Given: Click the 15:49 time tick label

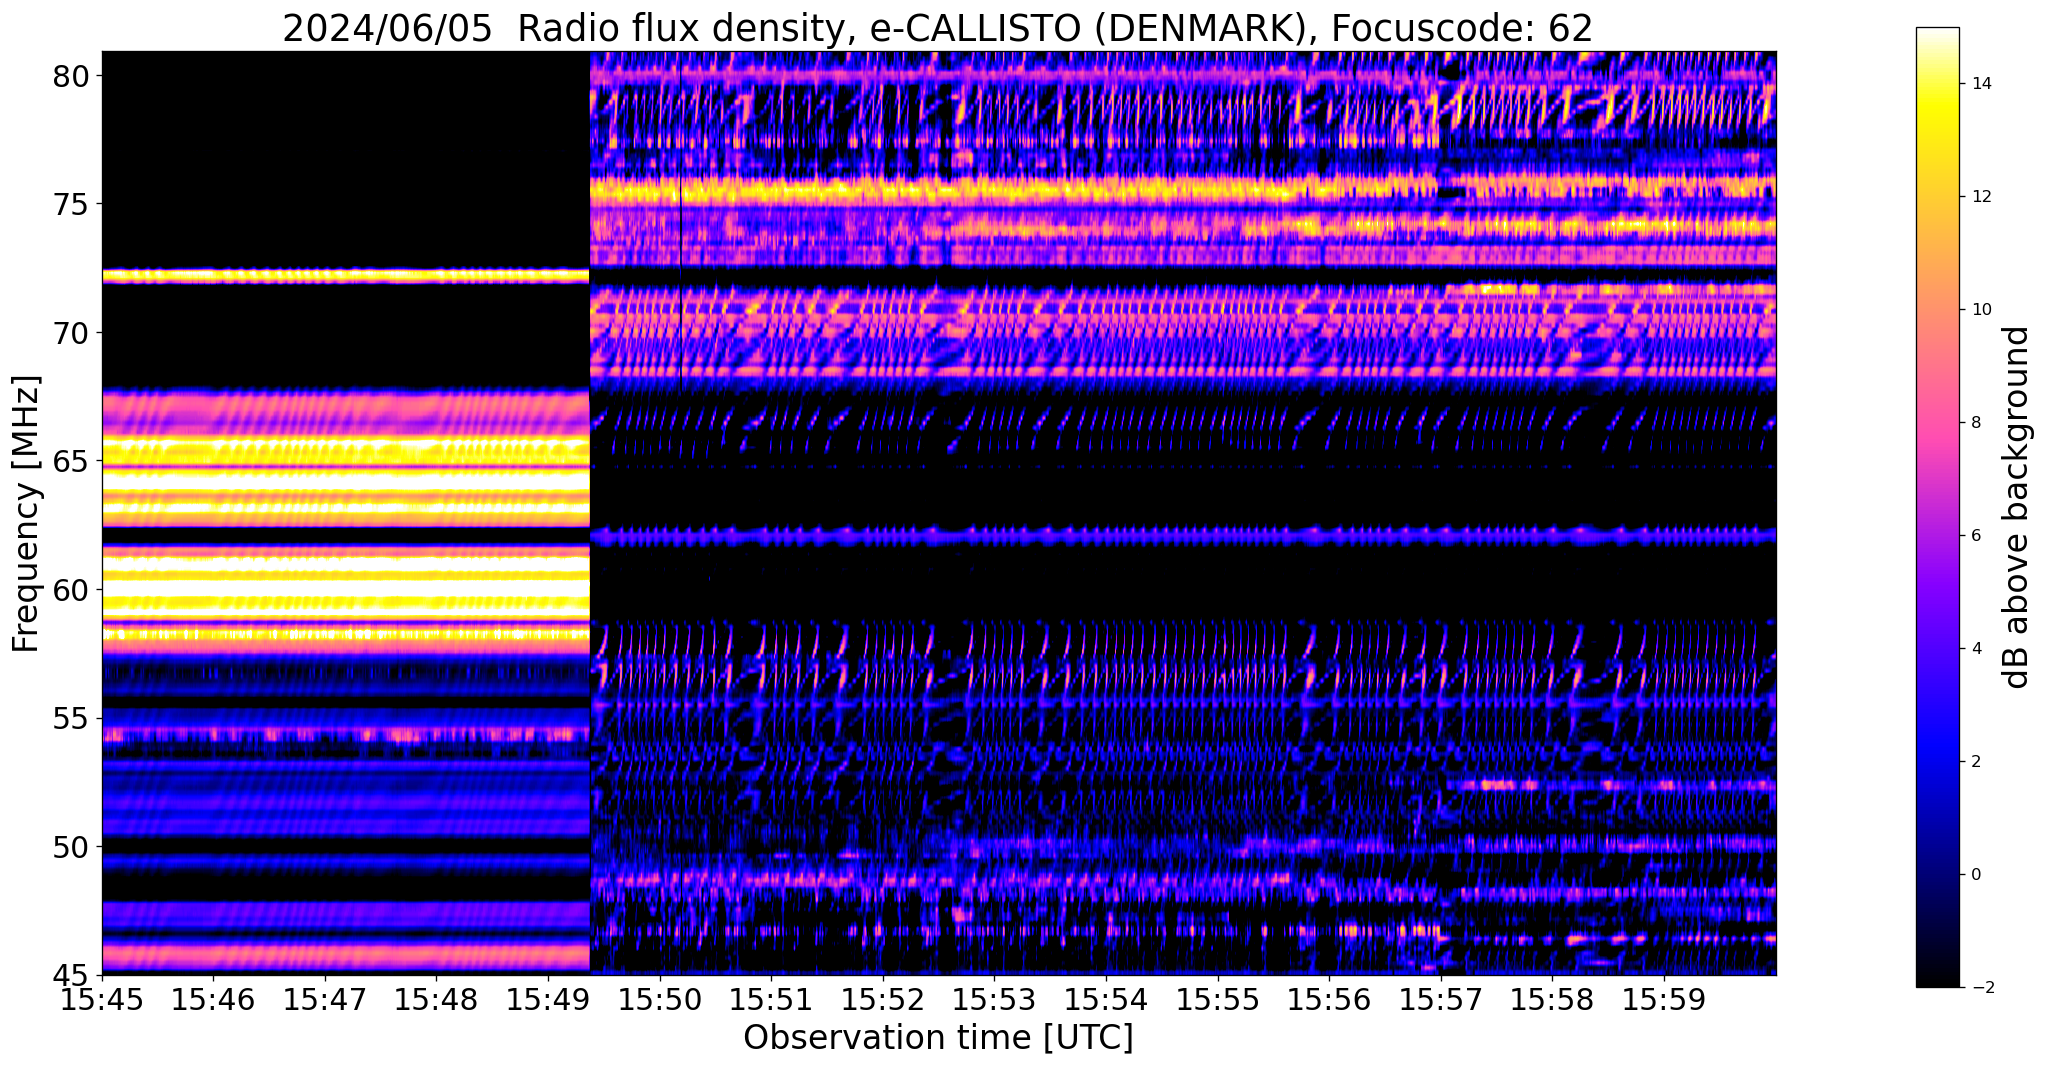Looking at the screenshot, I should click(x=548, y=1000).
